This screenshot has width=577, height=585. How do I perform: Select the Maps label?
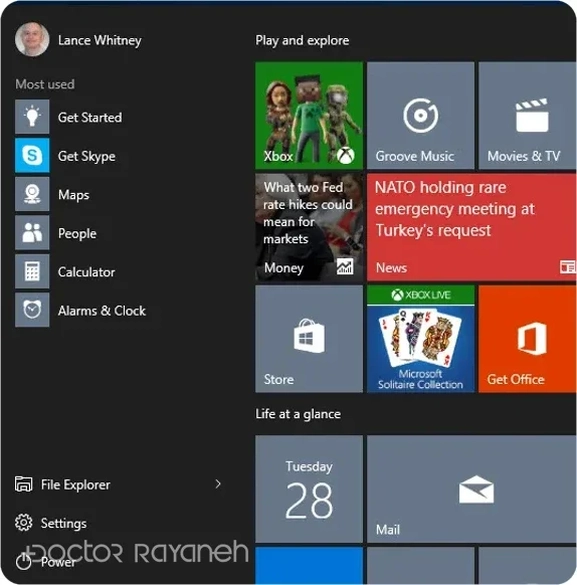click(x=73, y=195)
